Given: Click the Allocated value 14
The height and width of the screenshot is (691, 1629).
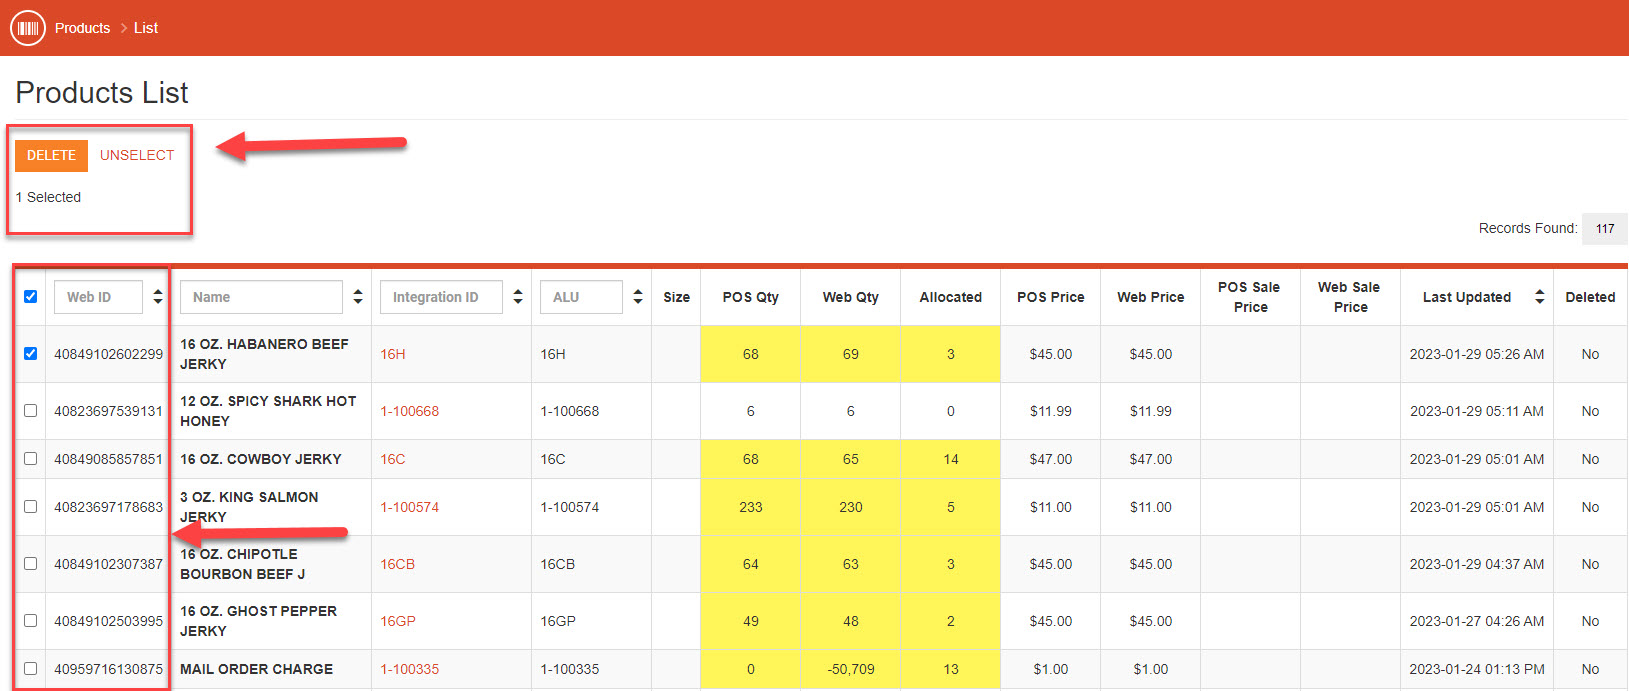Looking at the screenshot, I should coord(951,459).
